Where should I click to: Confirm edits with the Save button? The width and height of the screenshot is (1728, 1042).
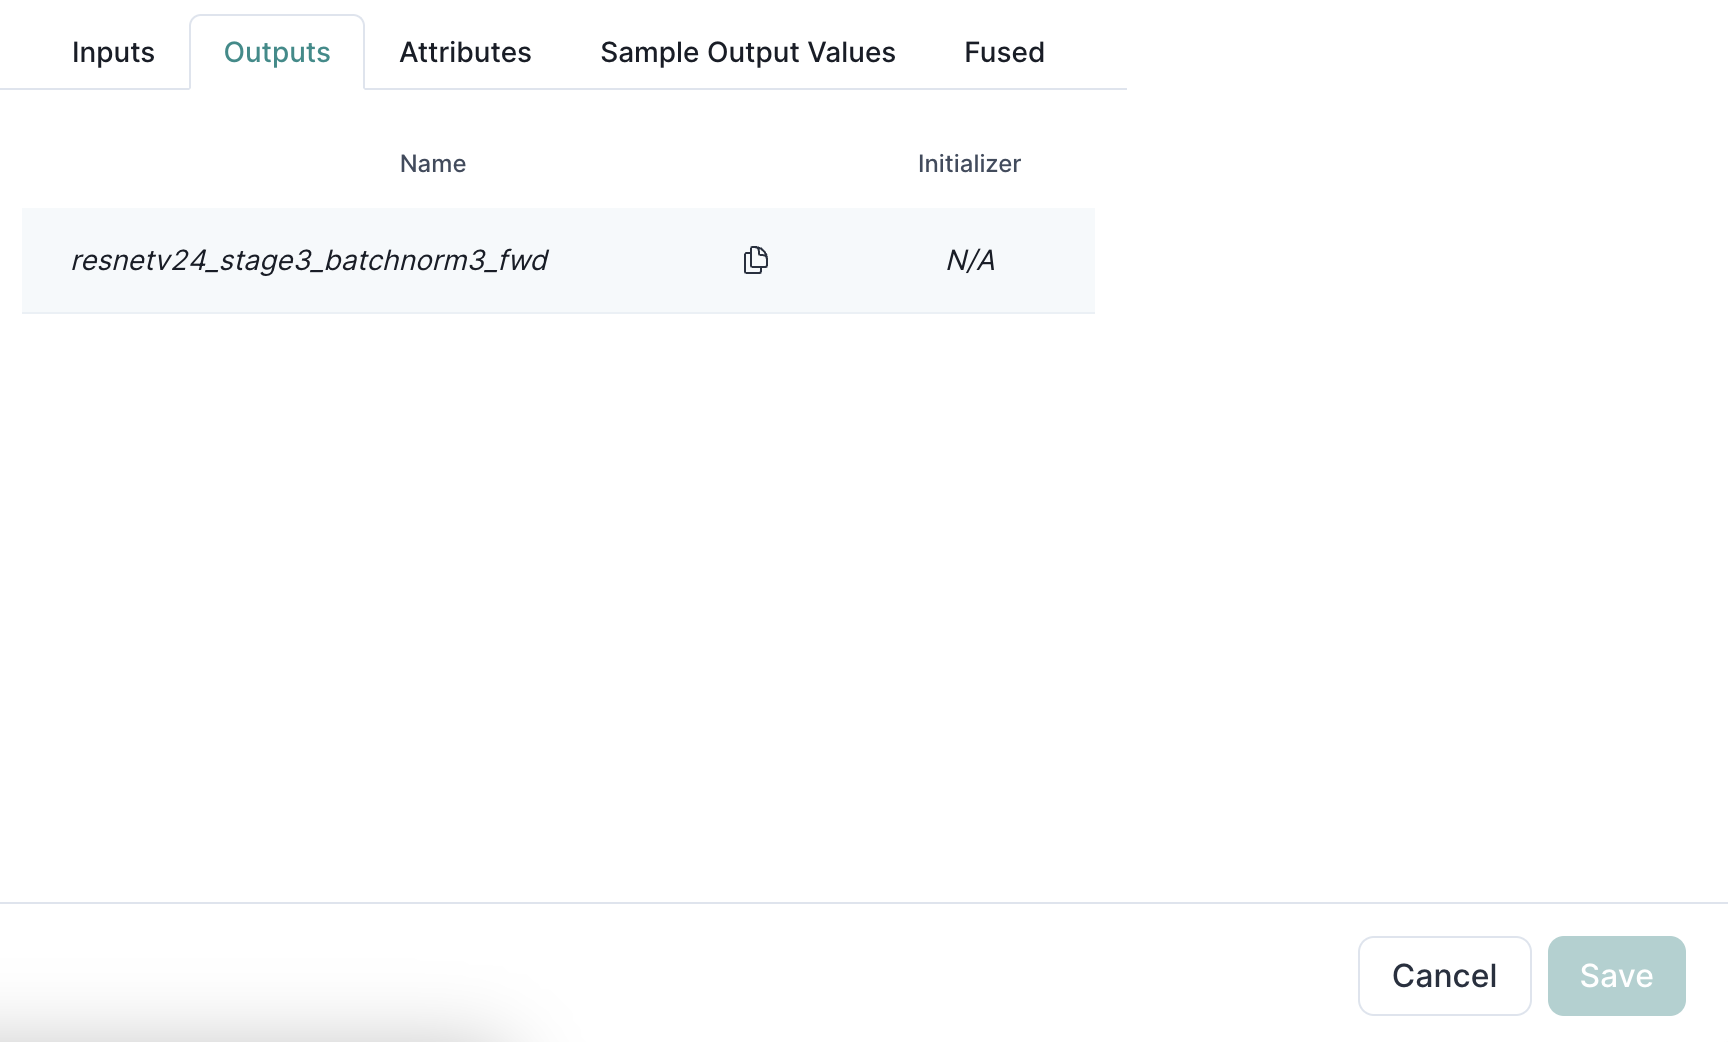(x=1616, y=976)
